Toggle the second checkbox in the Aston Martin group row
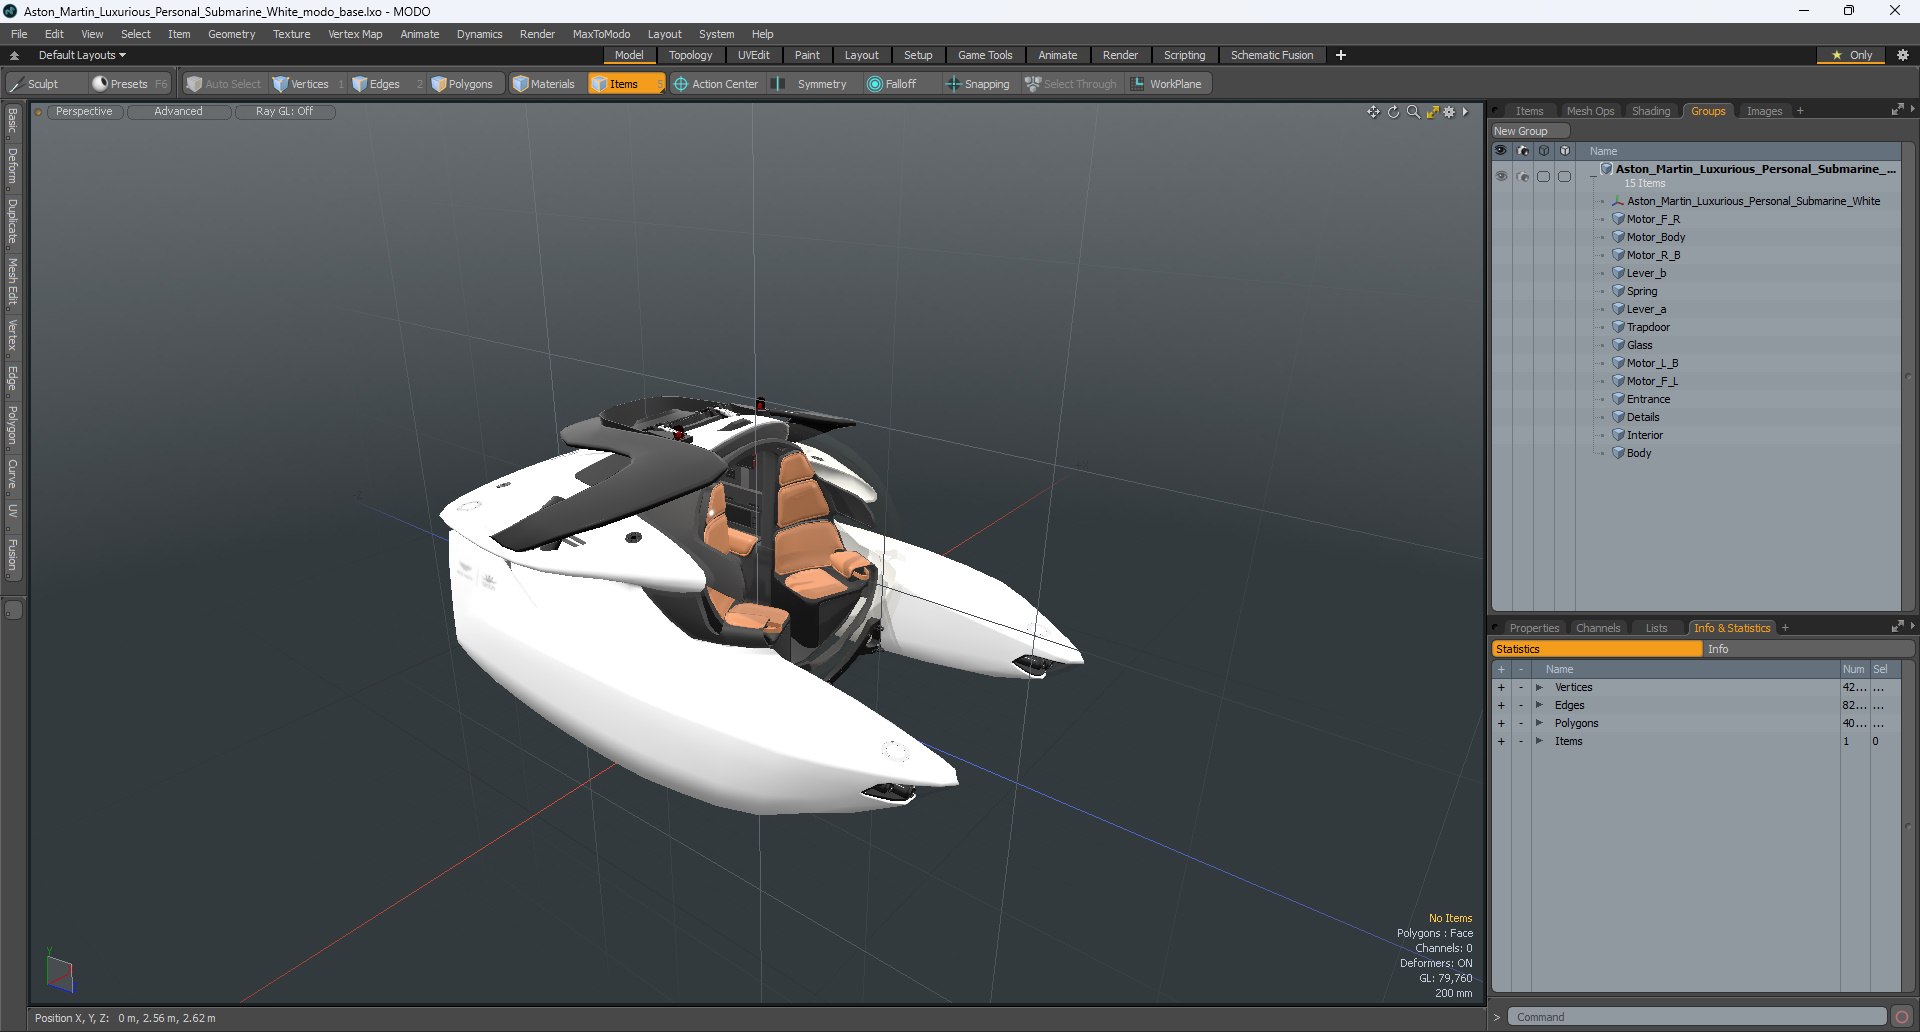 pyautogui.click(x=1565, y=176)
